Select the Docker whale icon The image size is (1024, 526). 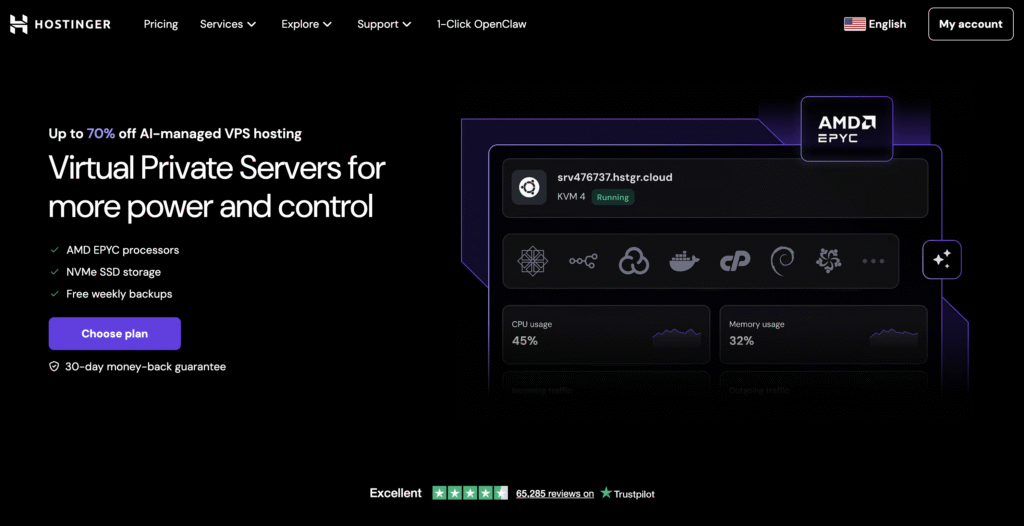pyautogui.click(x=684, y=261)
